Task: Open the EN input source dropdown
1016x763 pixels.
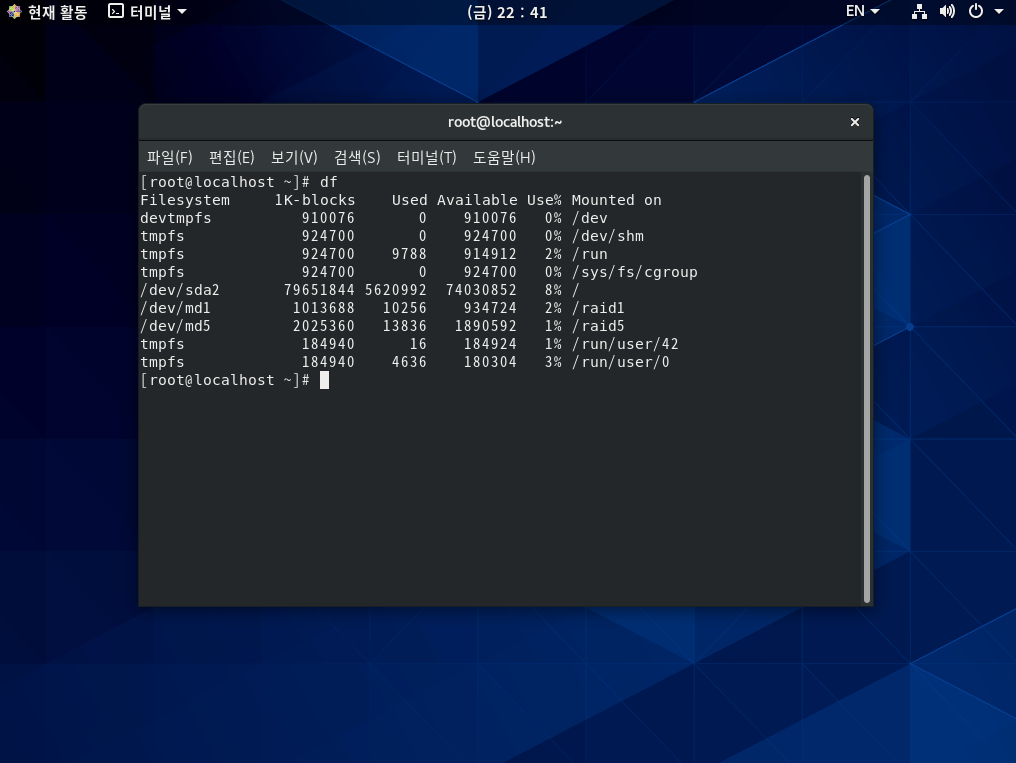Action: (862, 11)
